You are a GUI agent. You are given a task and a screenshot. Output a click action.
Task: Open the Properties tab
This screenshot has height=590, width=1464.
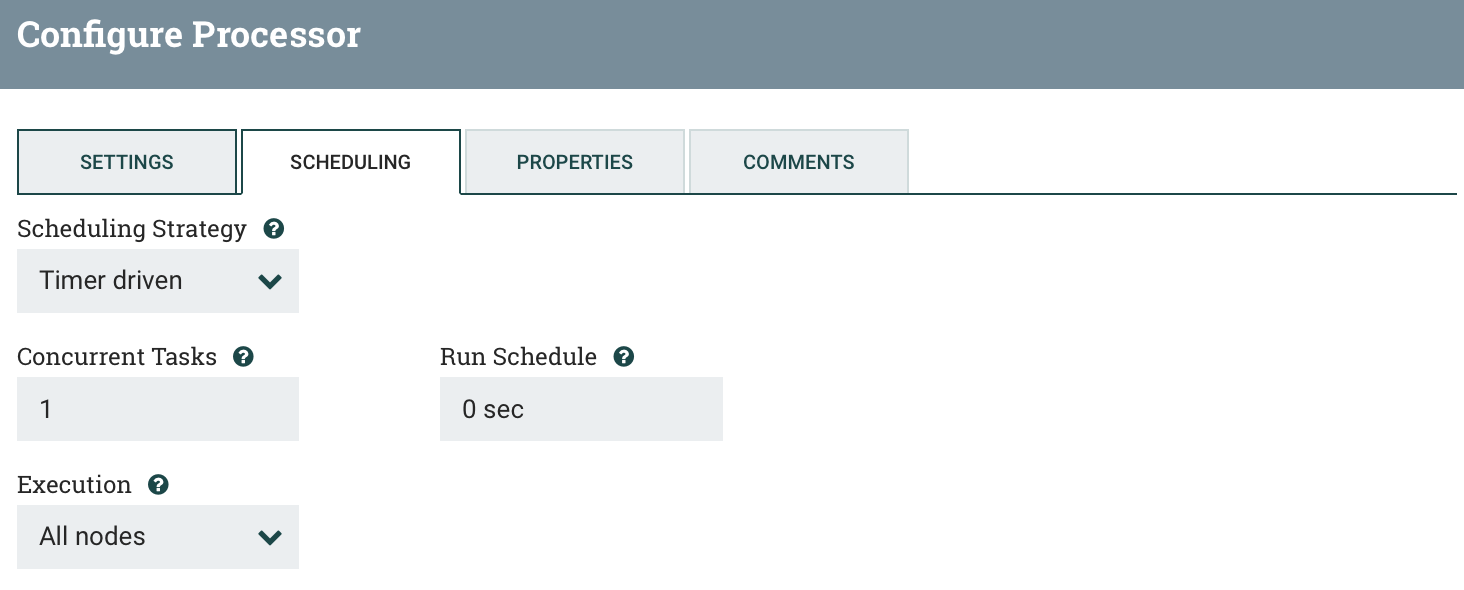(x=575, y=162)
